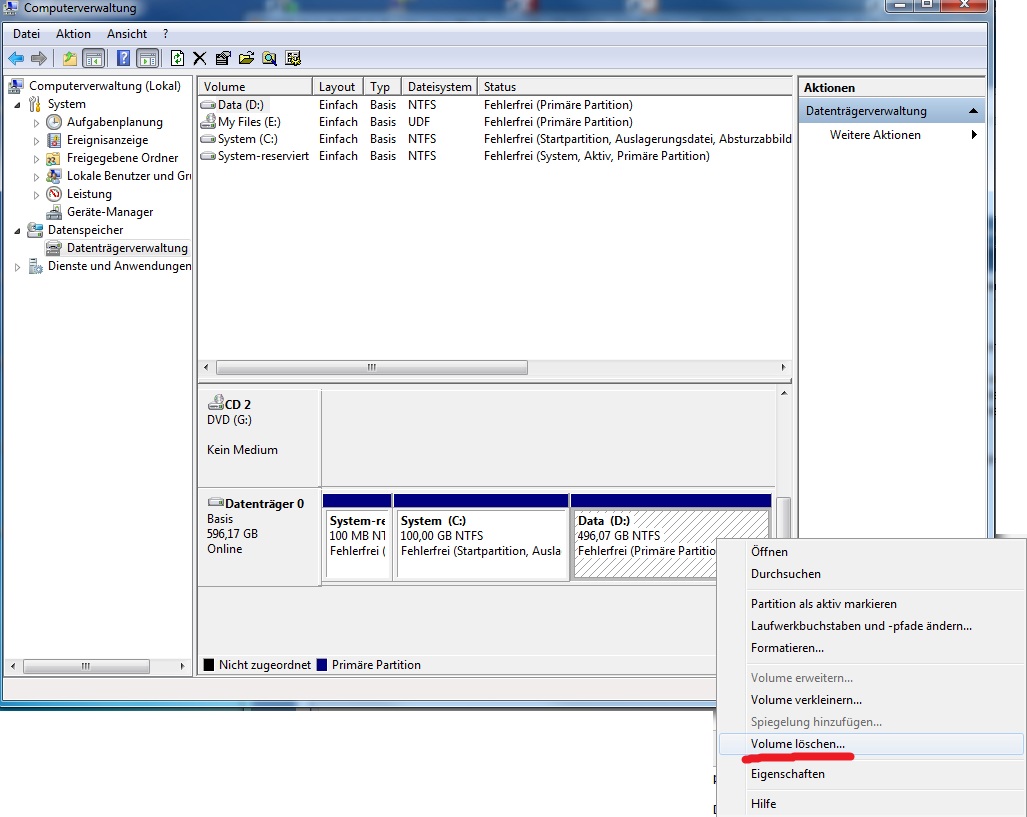Select My Files (E:) volume row

pos(495,122)
